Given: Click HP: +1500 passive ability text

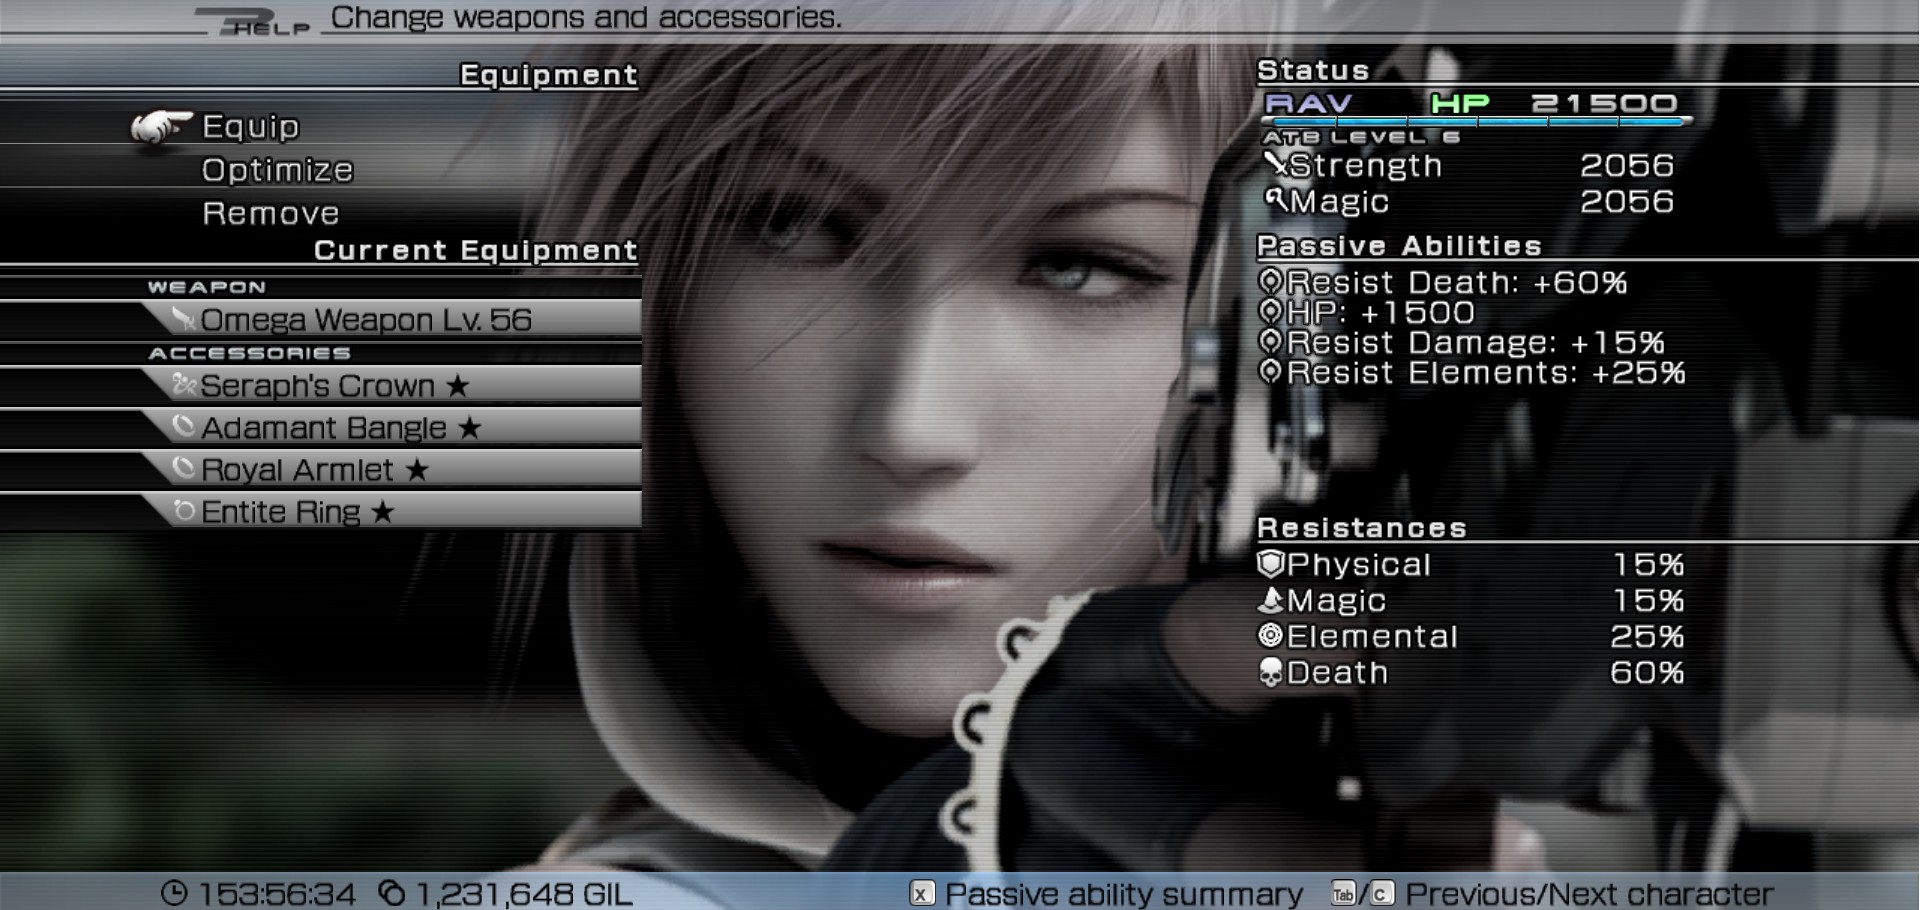Looking at the screenshot, I should point(1381,312).
